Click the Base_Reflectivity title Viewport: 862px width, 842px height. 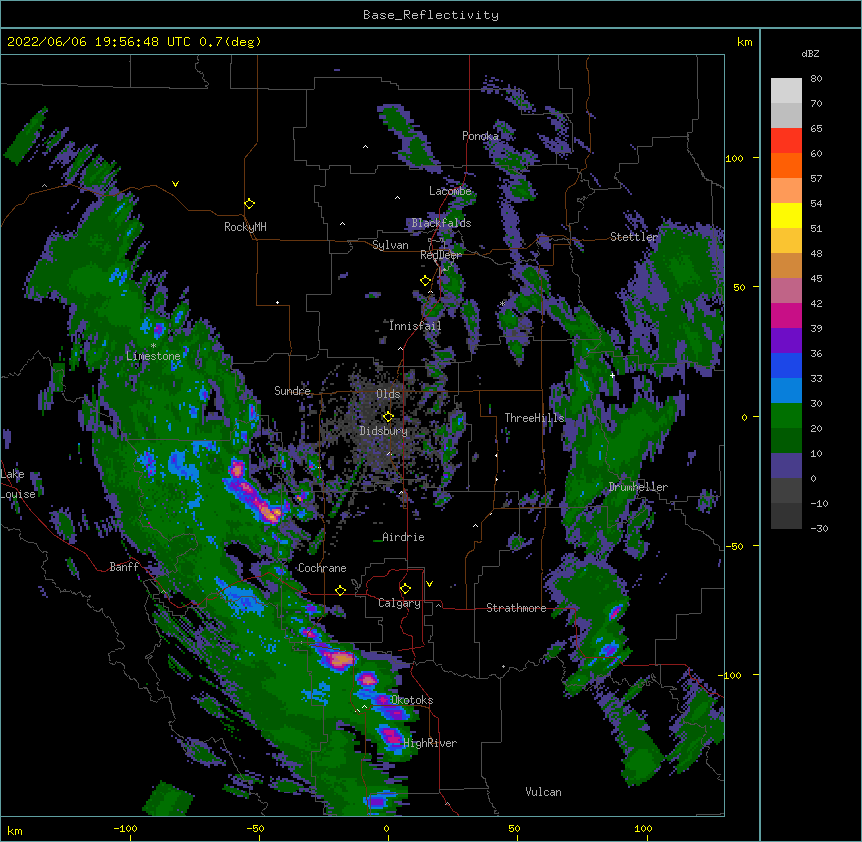[431, 15]
